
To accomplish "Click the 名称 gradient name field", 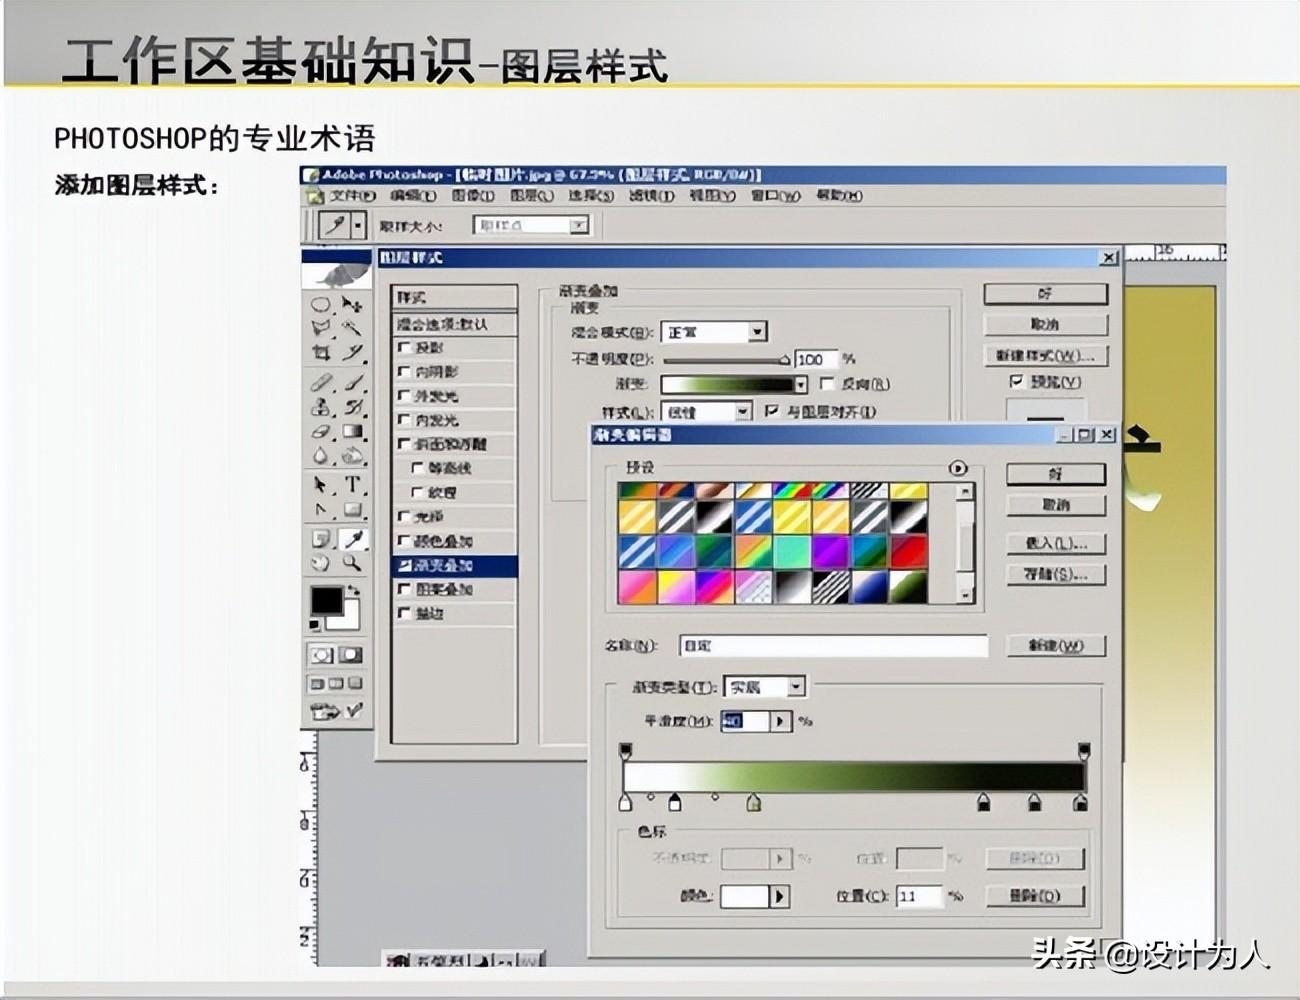I will (833, 646).
